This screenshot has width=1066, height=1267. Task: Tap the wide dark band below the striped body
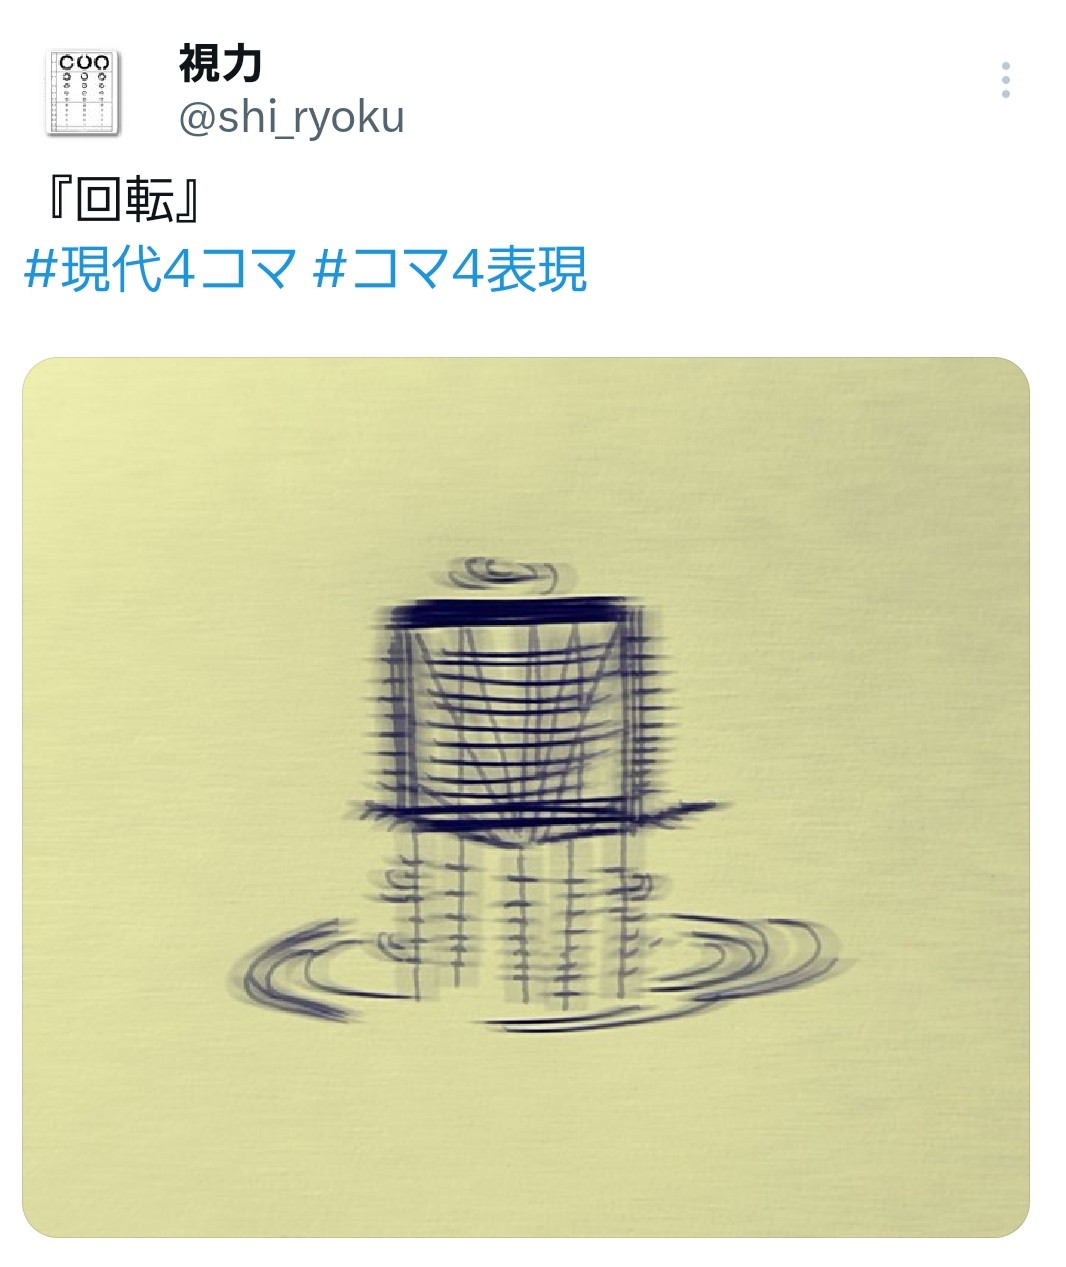click(x=540, y=814)
